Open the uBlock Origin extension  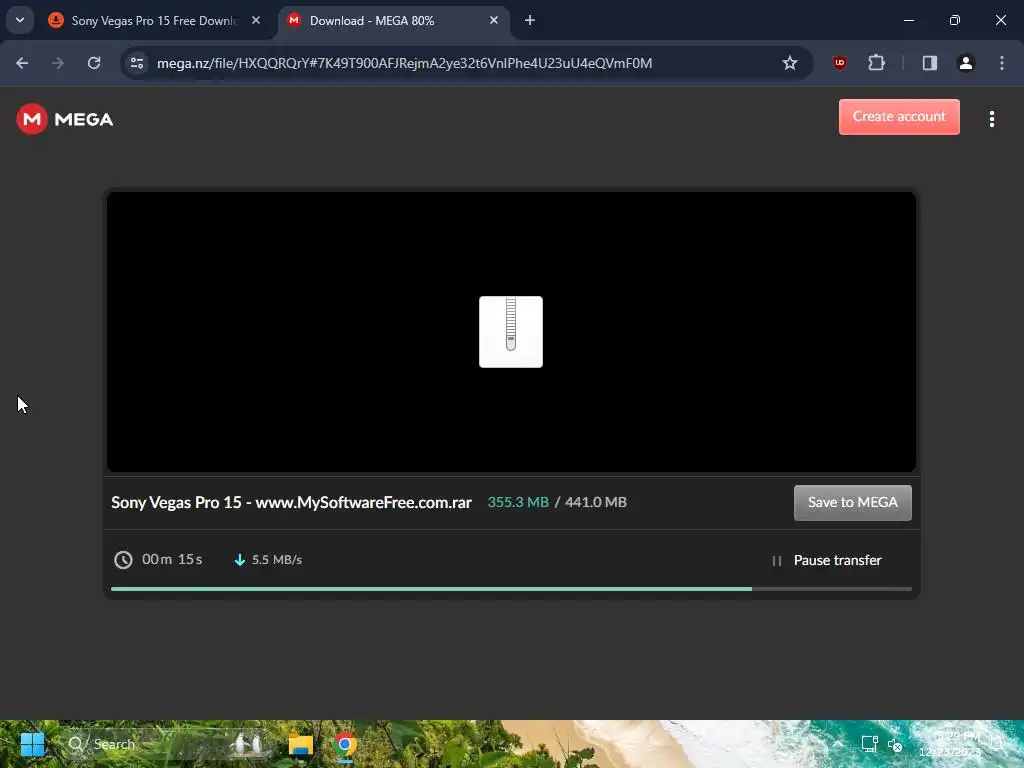tap(840, 63)
